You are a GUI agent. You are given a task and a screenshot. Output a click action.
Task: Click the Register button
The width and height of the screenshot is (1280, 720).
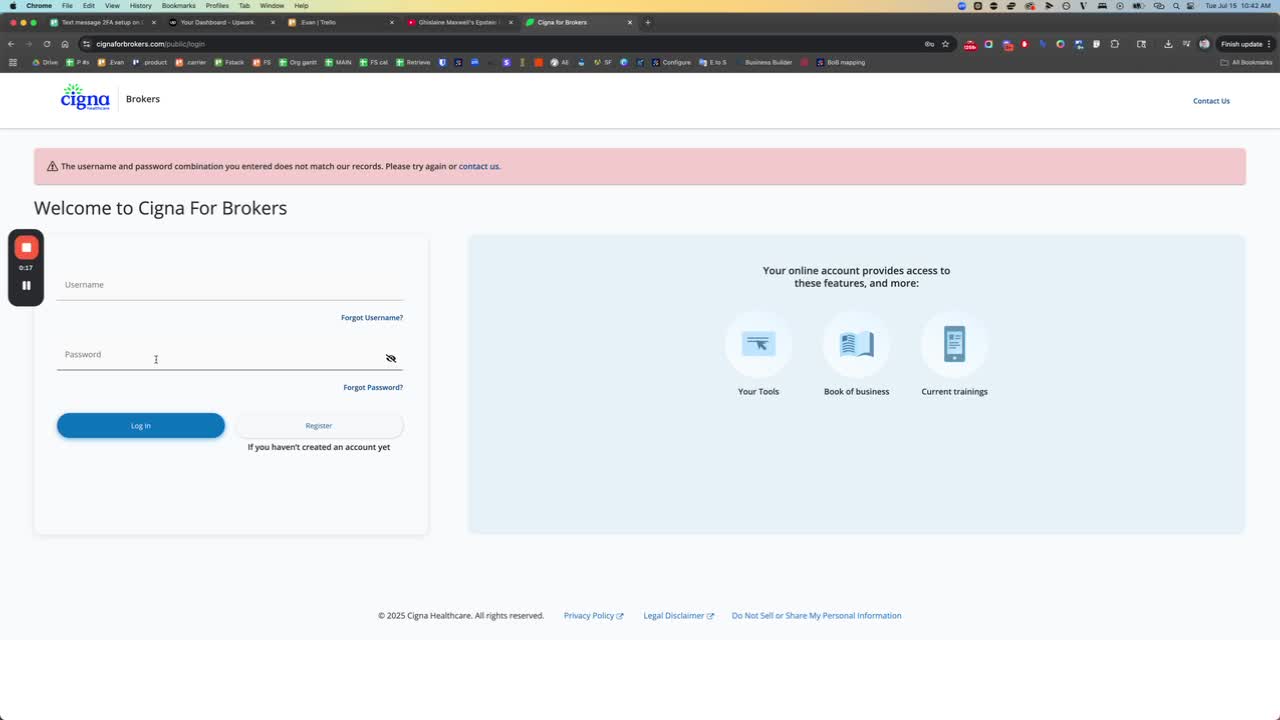point(319,426)
